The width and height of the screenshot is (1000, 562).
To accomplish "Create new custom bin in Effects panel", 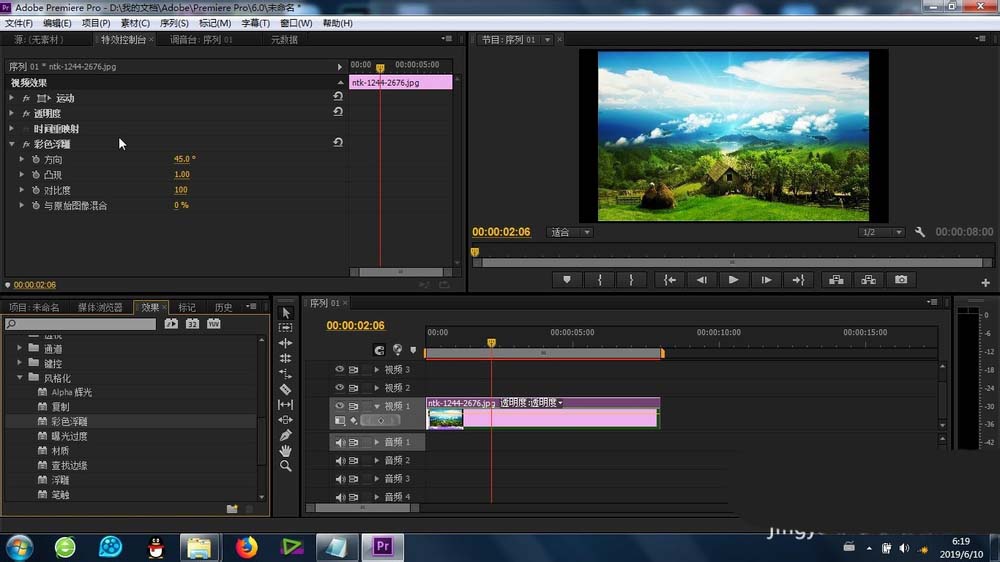I will pyautogui.click(x=232, y=508).
